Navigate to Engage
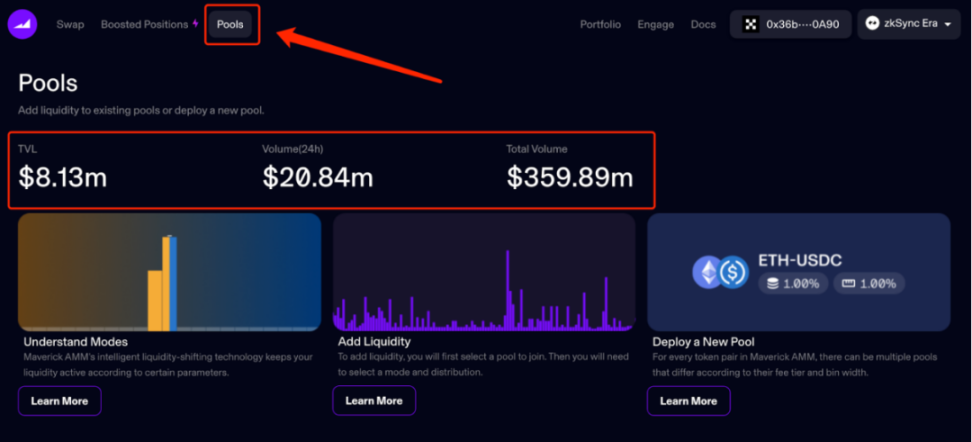The height and width of the screenshot is (442, 972). (655, 24)
